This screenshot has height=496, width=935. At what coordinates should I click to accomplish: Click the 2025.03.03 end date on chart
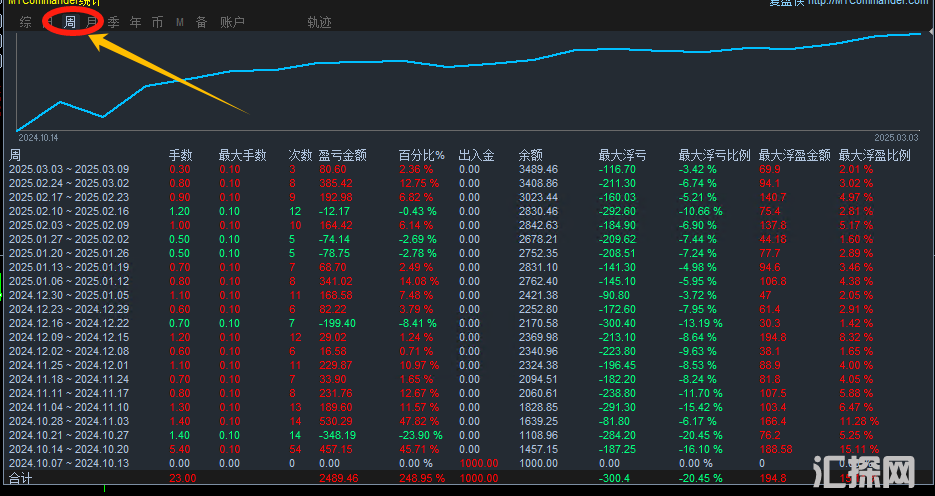[x=896, y=137]
